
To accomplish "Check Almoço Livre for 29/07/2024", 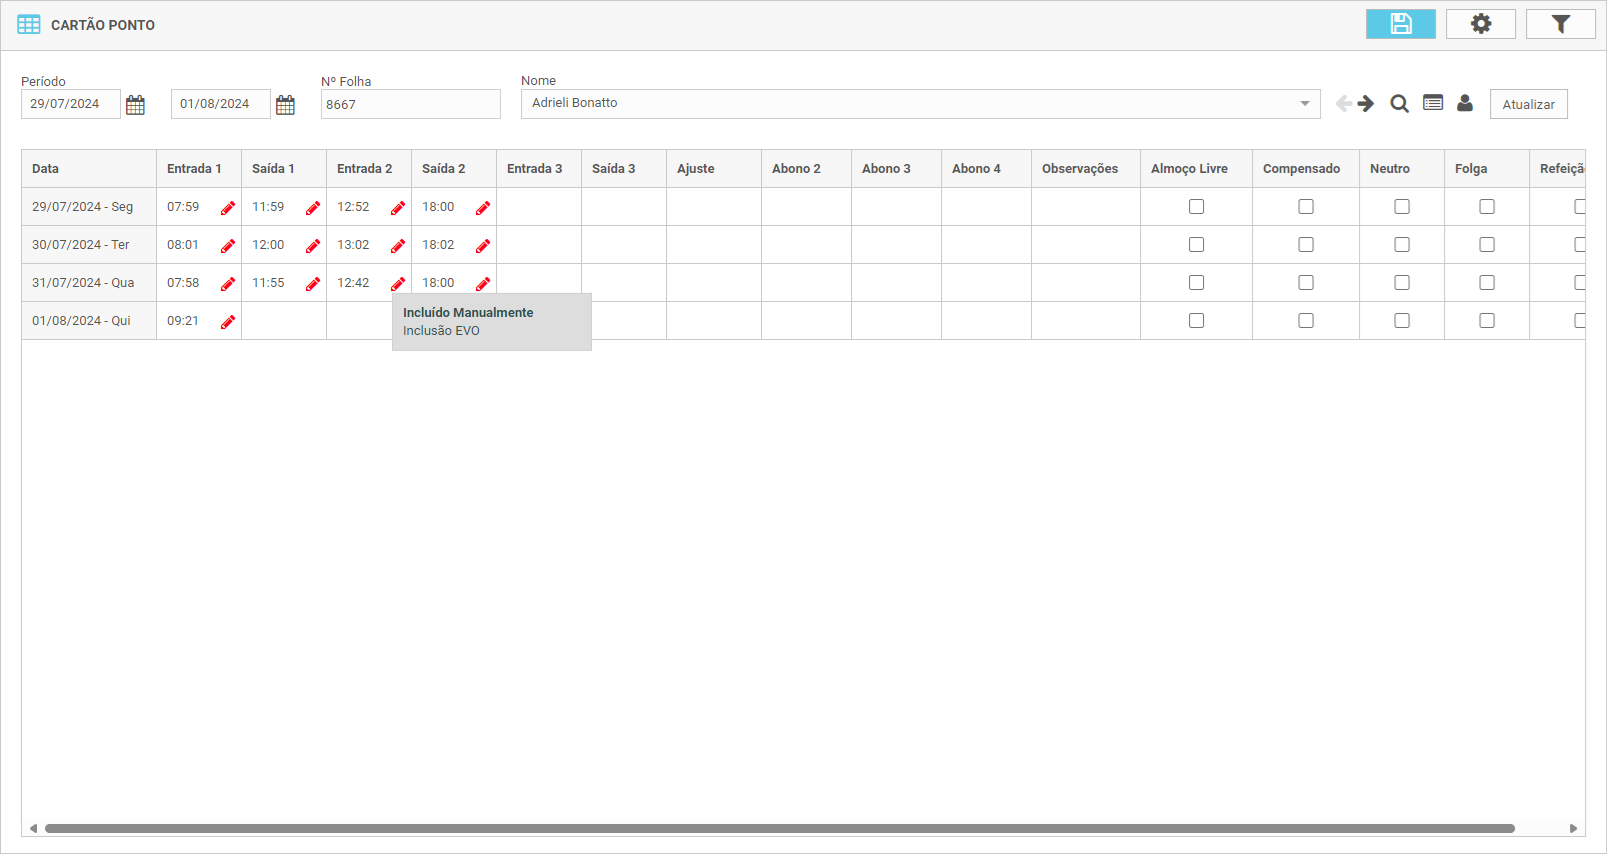I will (1196, 207).
